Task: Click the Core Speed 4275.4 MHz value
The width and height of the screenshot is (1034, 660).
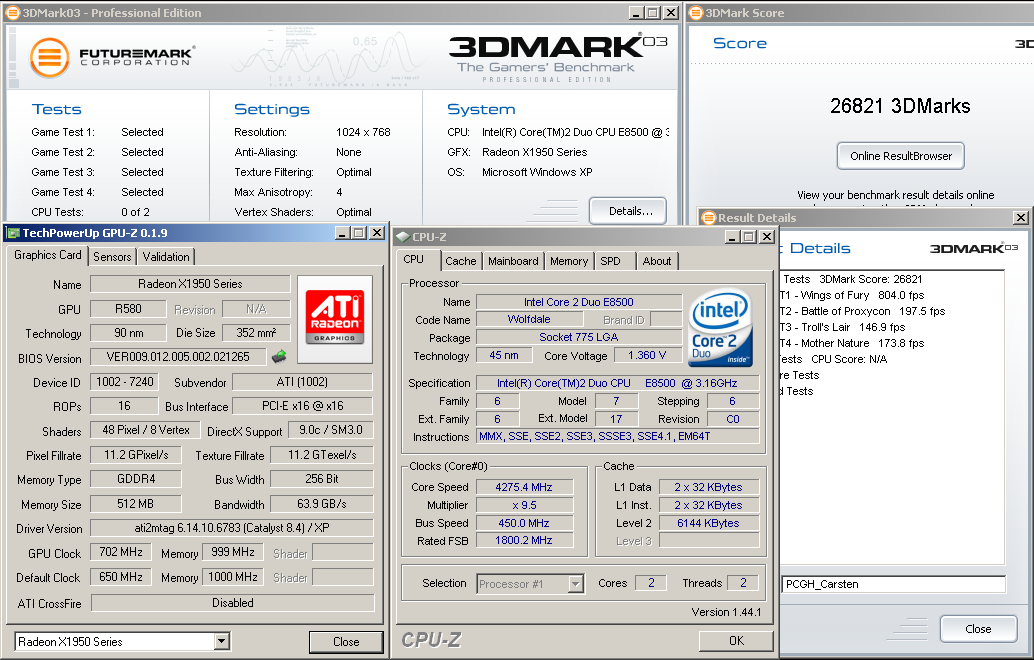Action: point(524,487)
